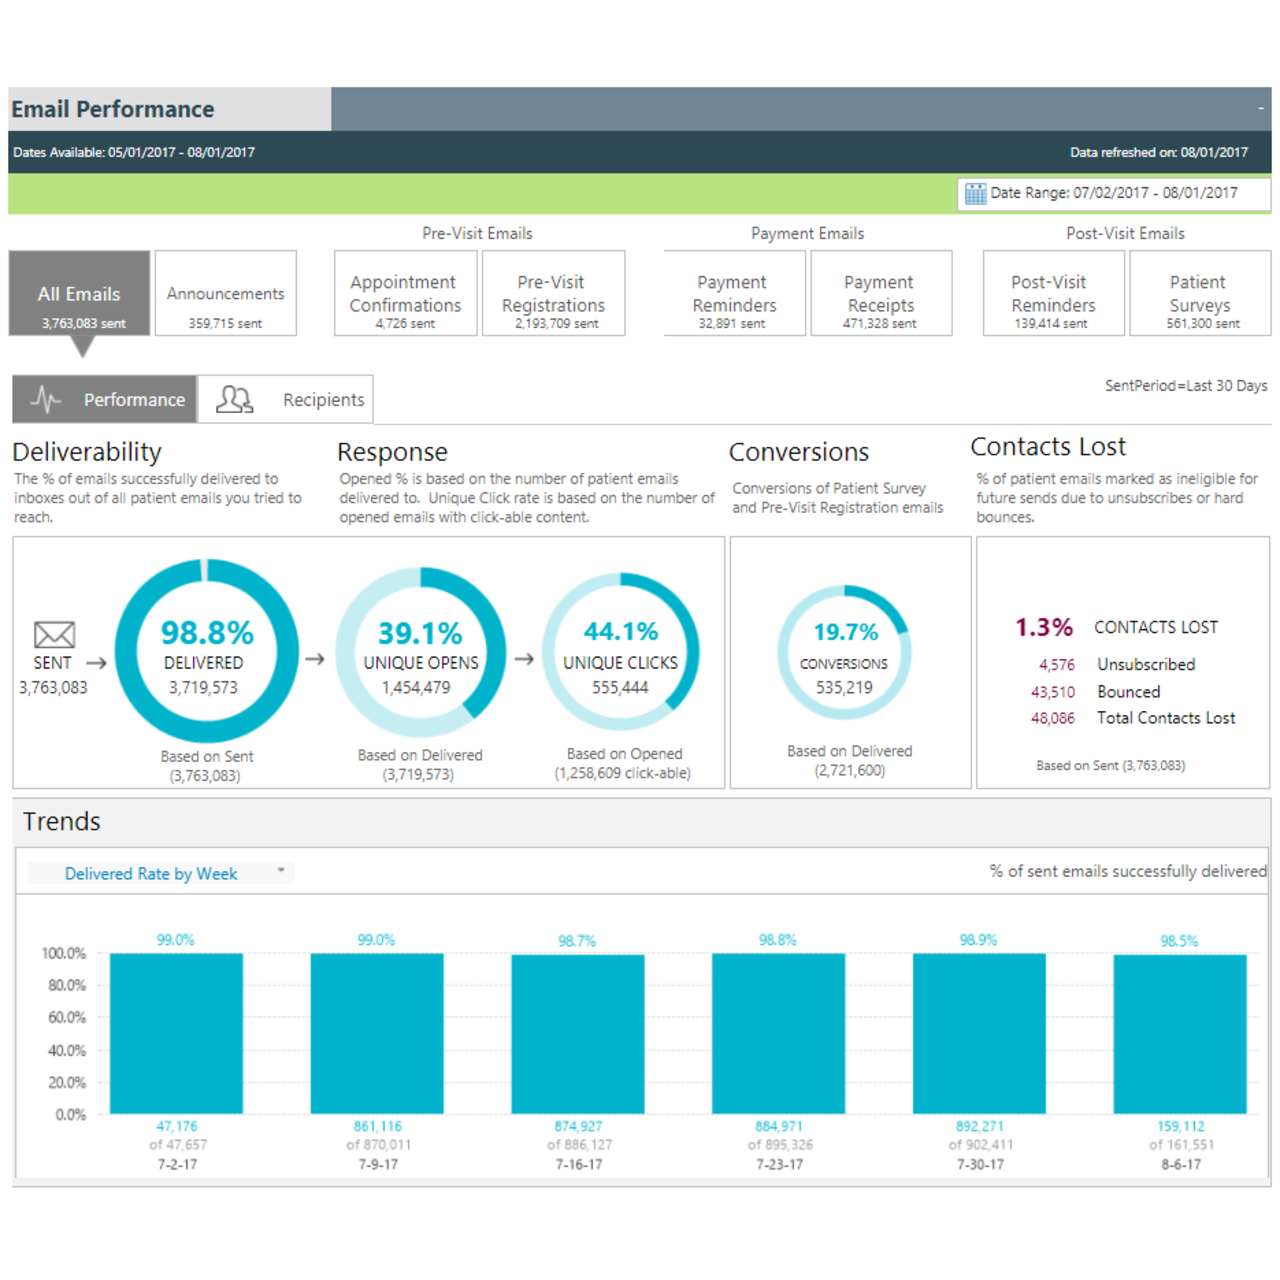Select the Payment Reminders tile
1280x1280 pixels.
coord(734,294)
